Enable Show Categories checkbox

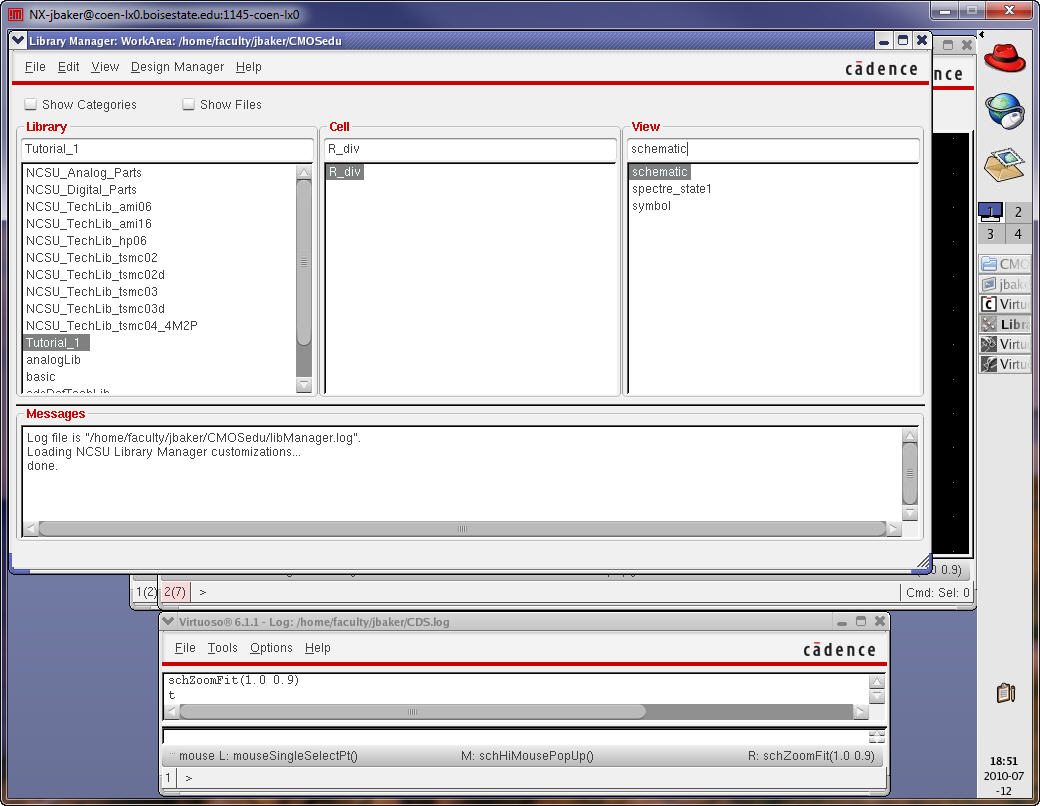pos(31,104)
